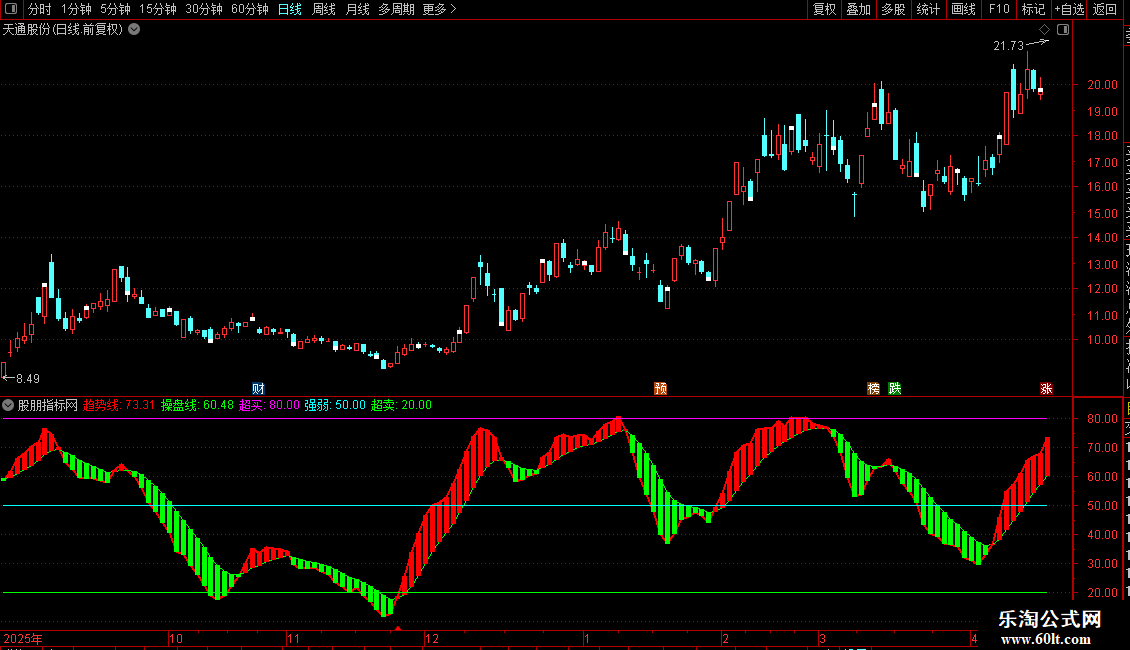Open the 财 info marker on the chart
1130x650 pixels.
pos(258,388)
